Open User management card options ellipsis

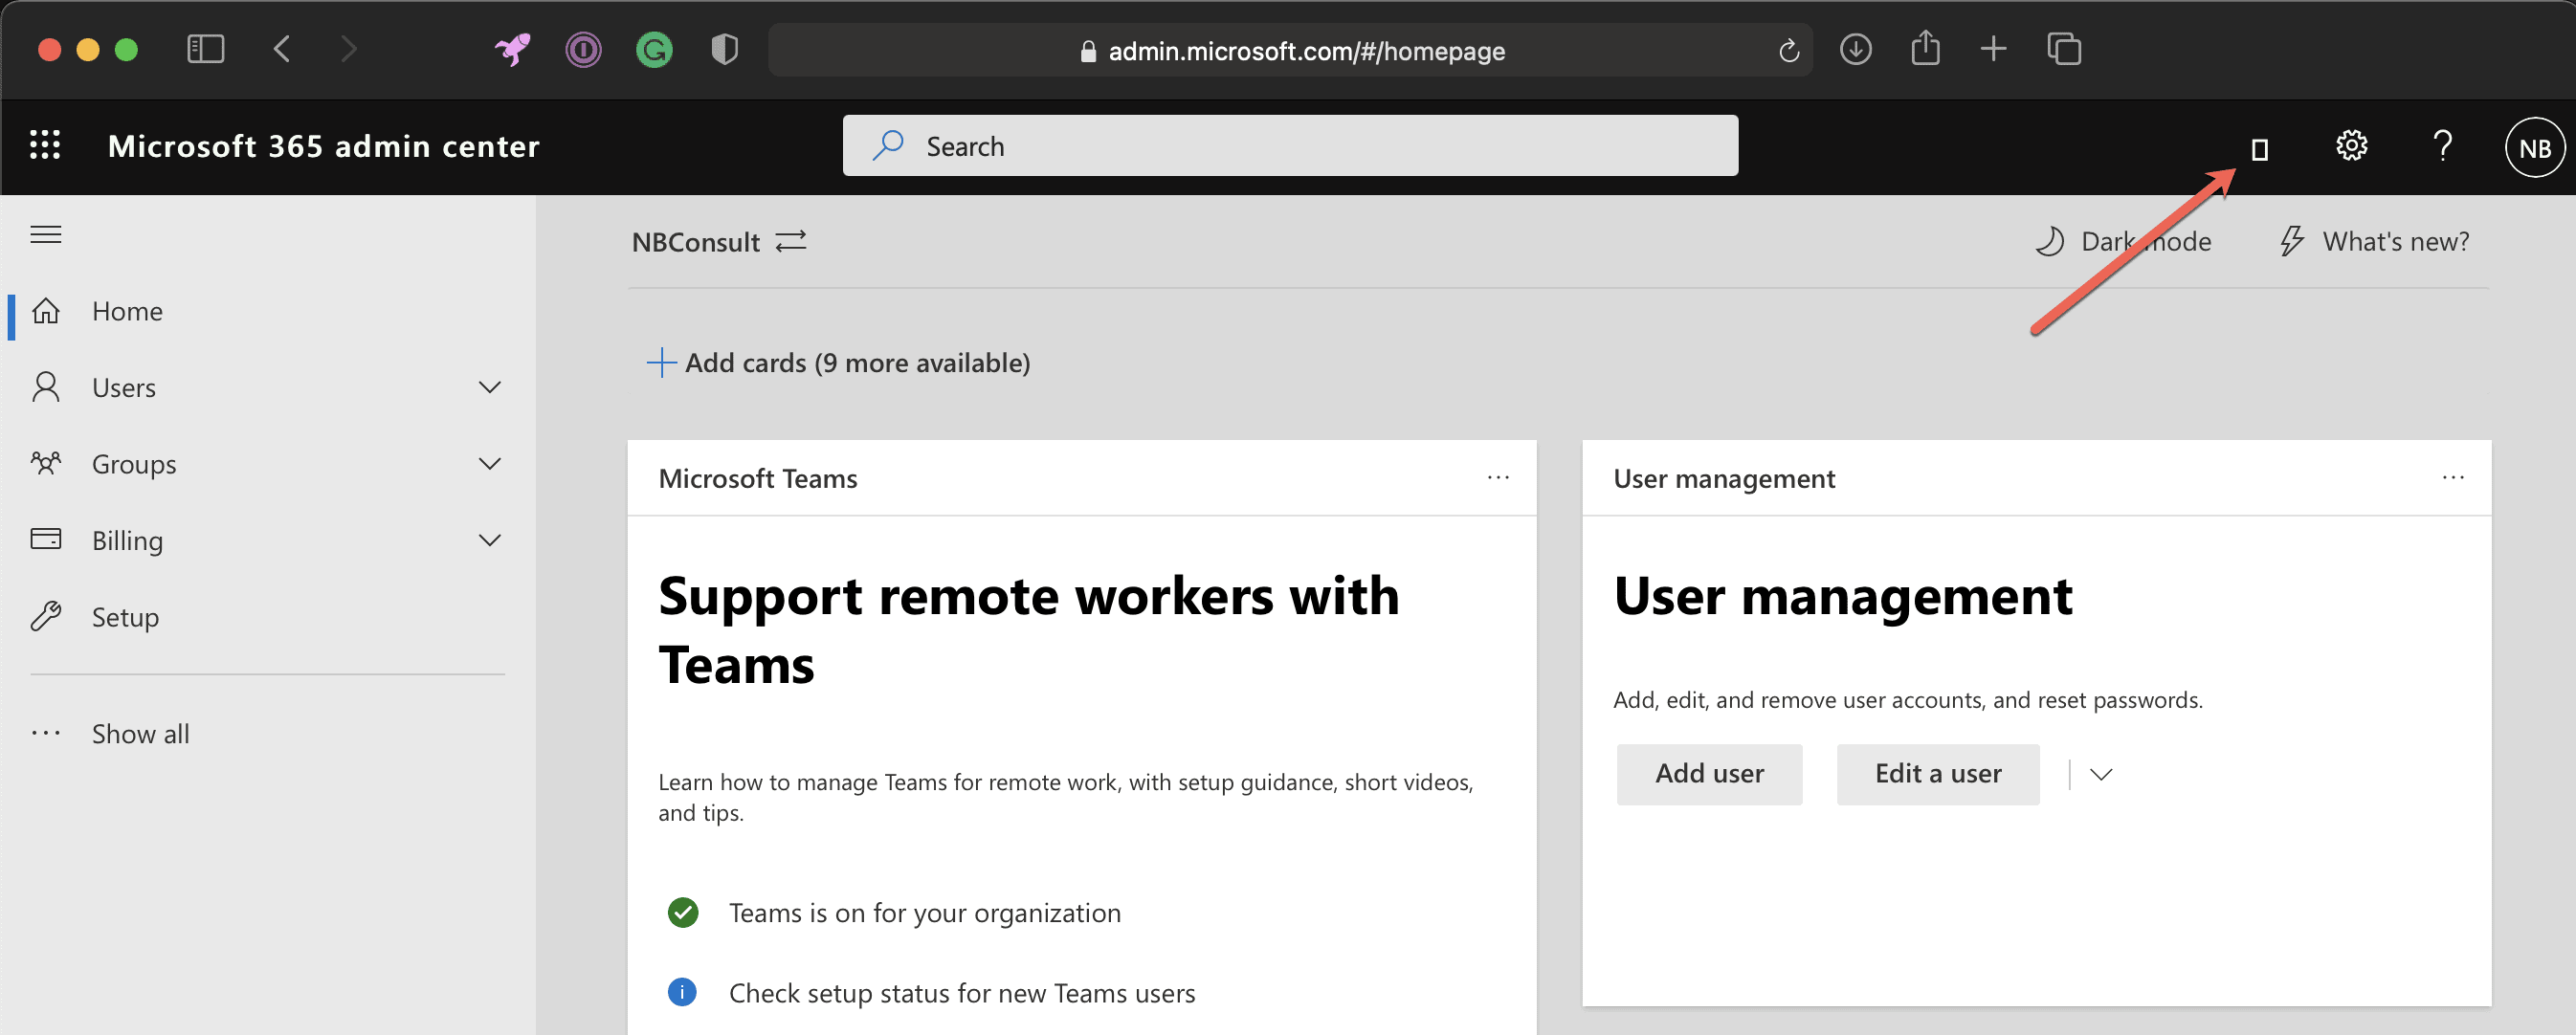coord(2453,478)
